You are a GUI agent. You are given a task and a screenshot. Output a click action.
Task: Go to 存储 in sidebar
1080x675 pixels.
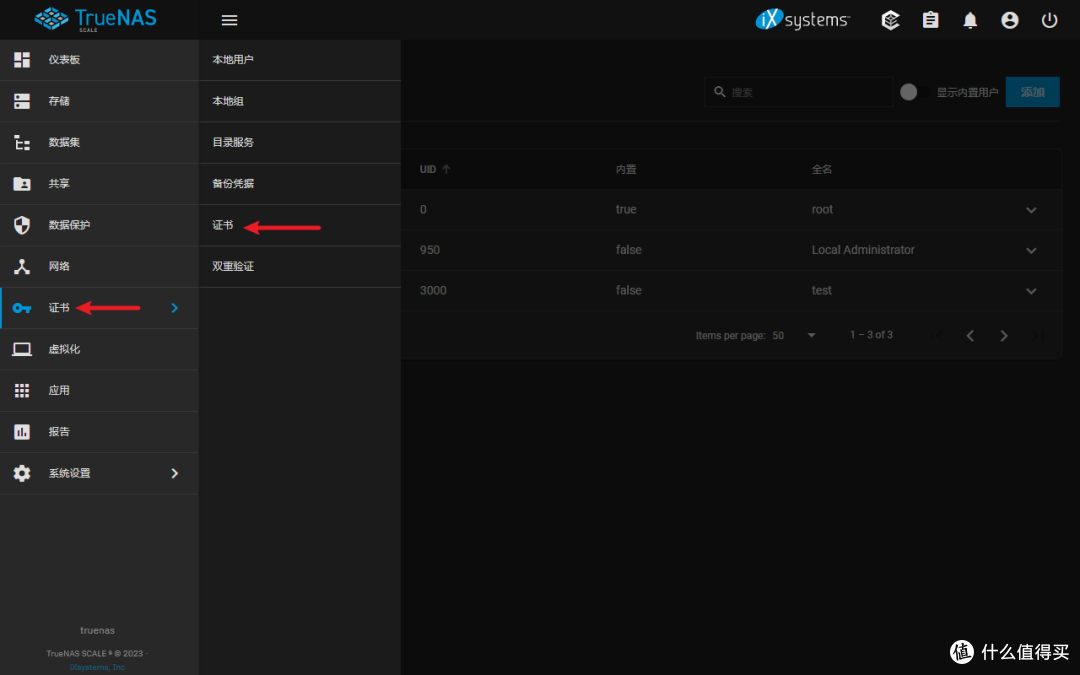coord(99,101)
